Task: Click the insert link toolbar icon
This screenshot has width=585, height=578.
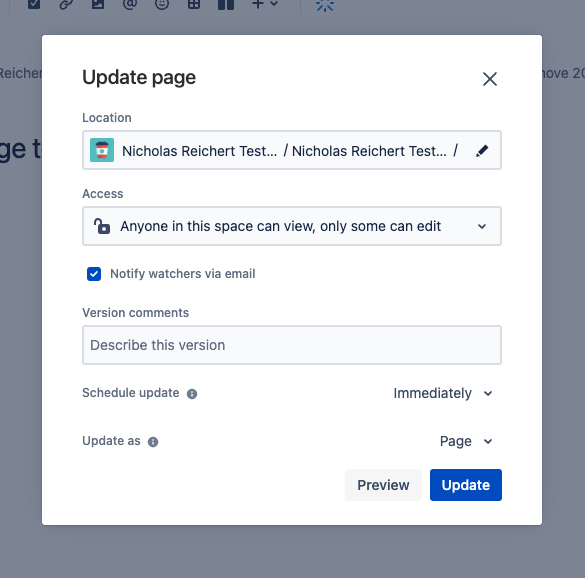Action: tap(66, 4)
